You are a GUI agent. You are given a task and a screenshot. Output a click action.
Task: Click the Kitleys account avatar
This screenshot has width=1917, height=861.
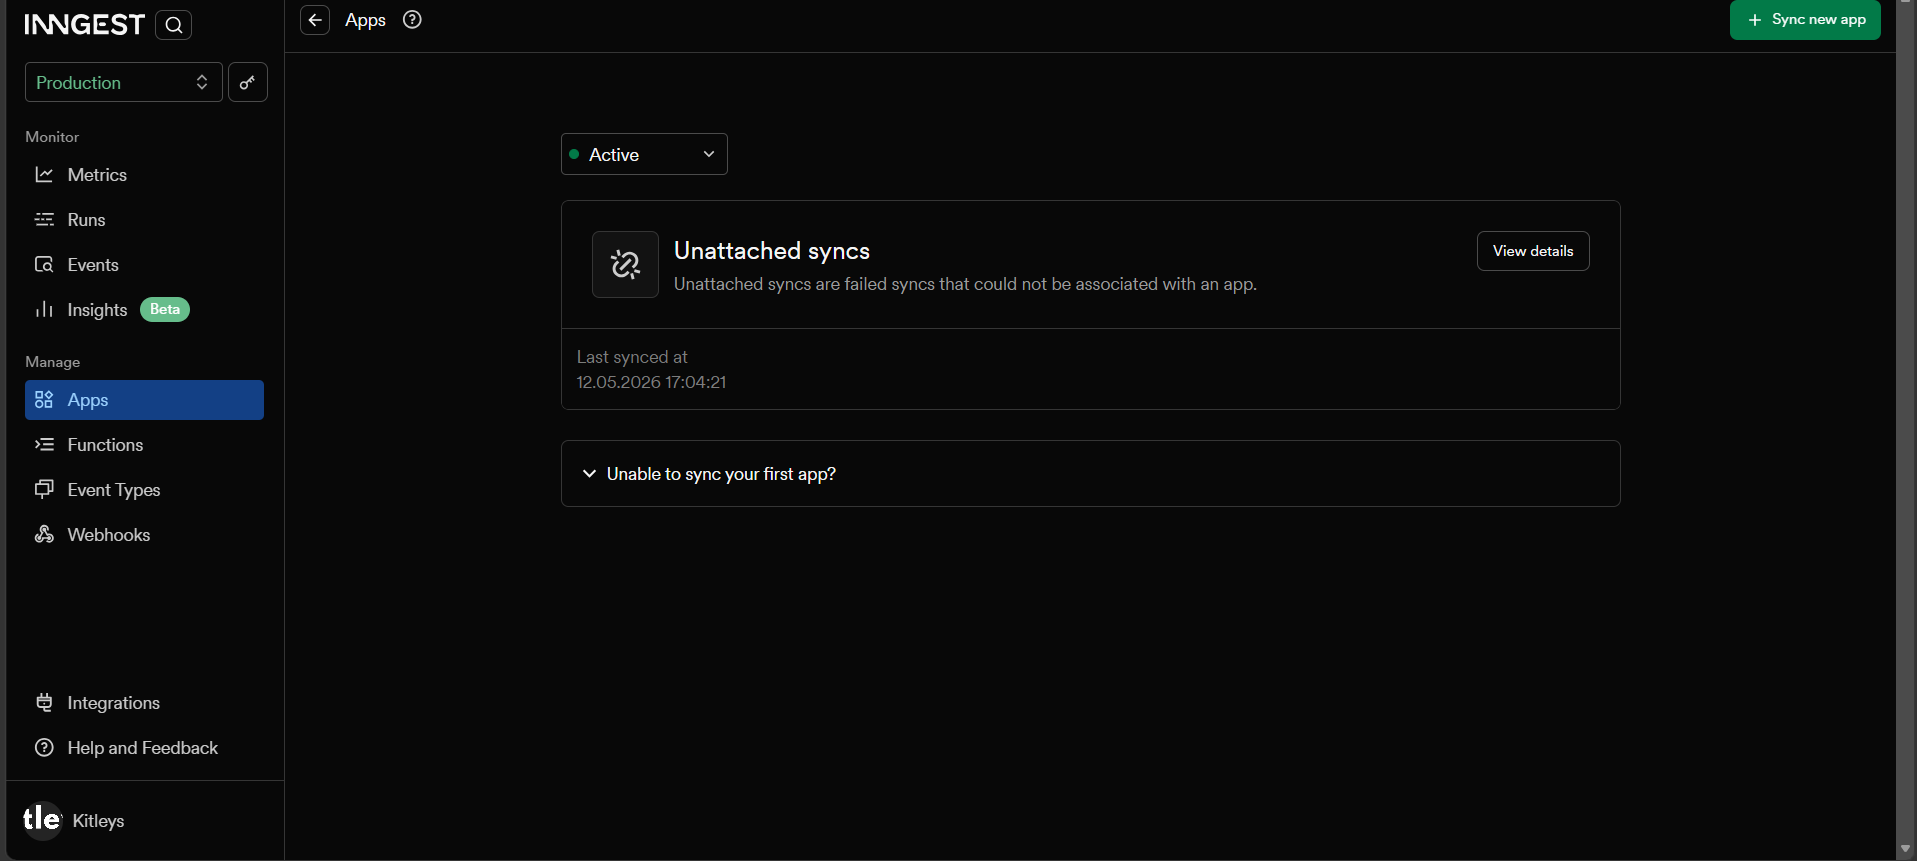coord(42,820)
